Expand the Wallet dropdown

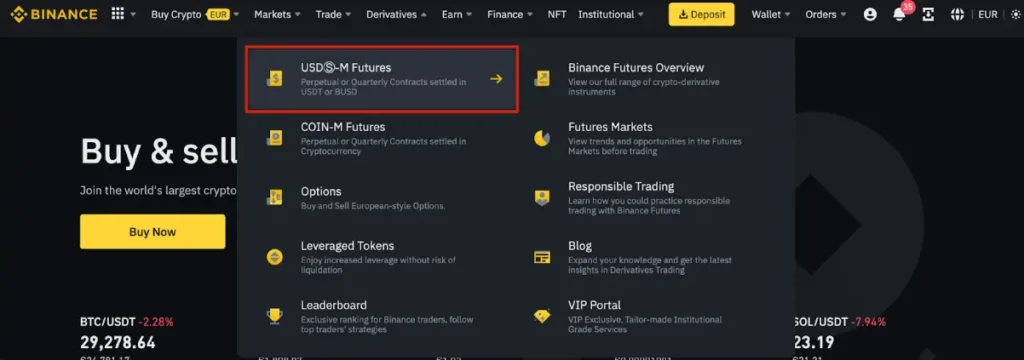[771, 14]
